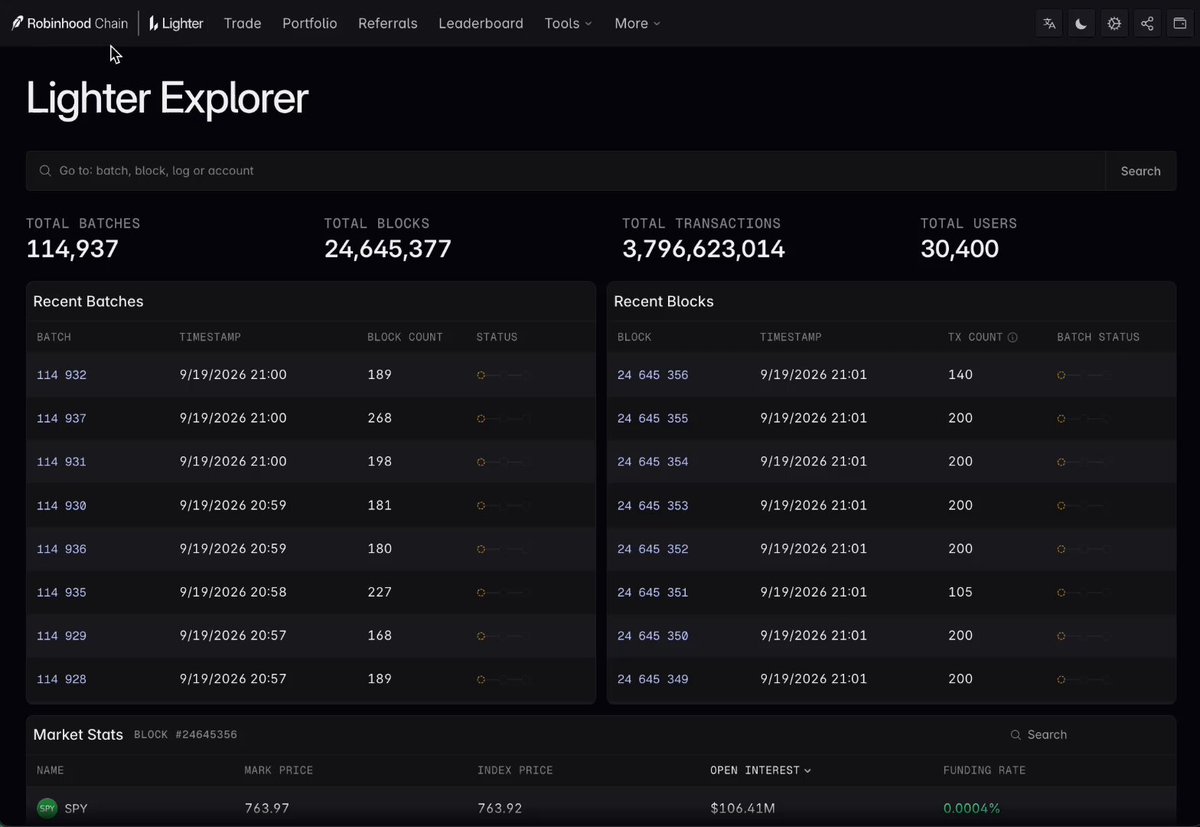Open the Leaderboard page
This screenshot has height=827, width=1200.
click(481, 23)
